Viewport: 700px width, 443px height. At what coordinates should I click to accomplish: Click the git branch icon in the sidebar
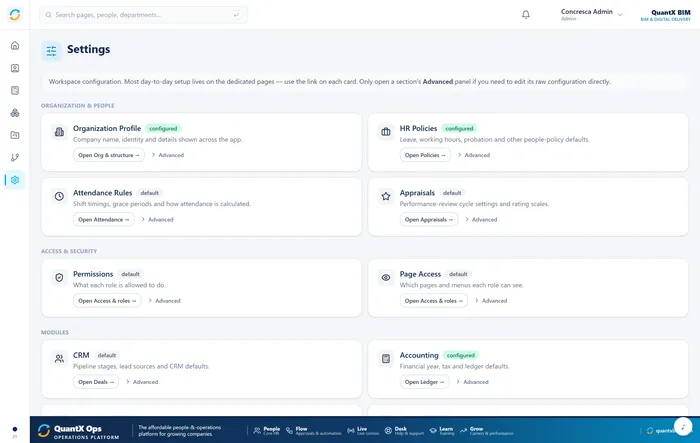tap(15, 157)
